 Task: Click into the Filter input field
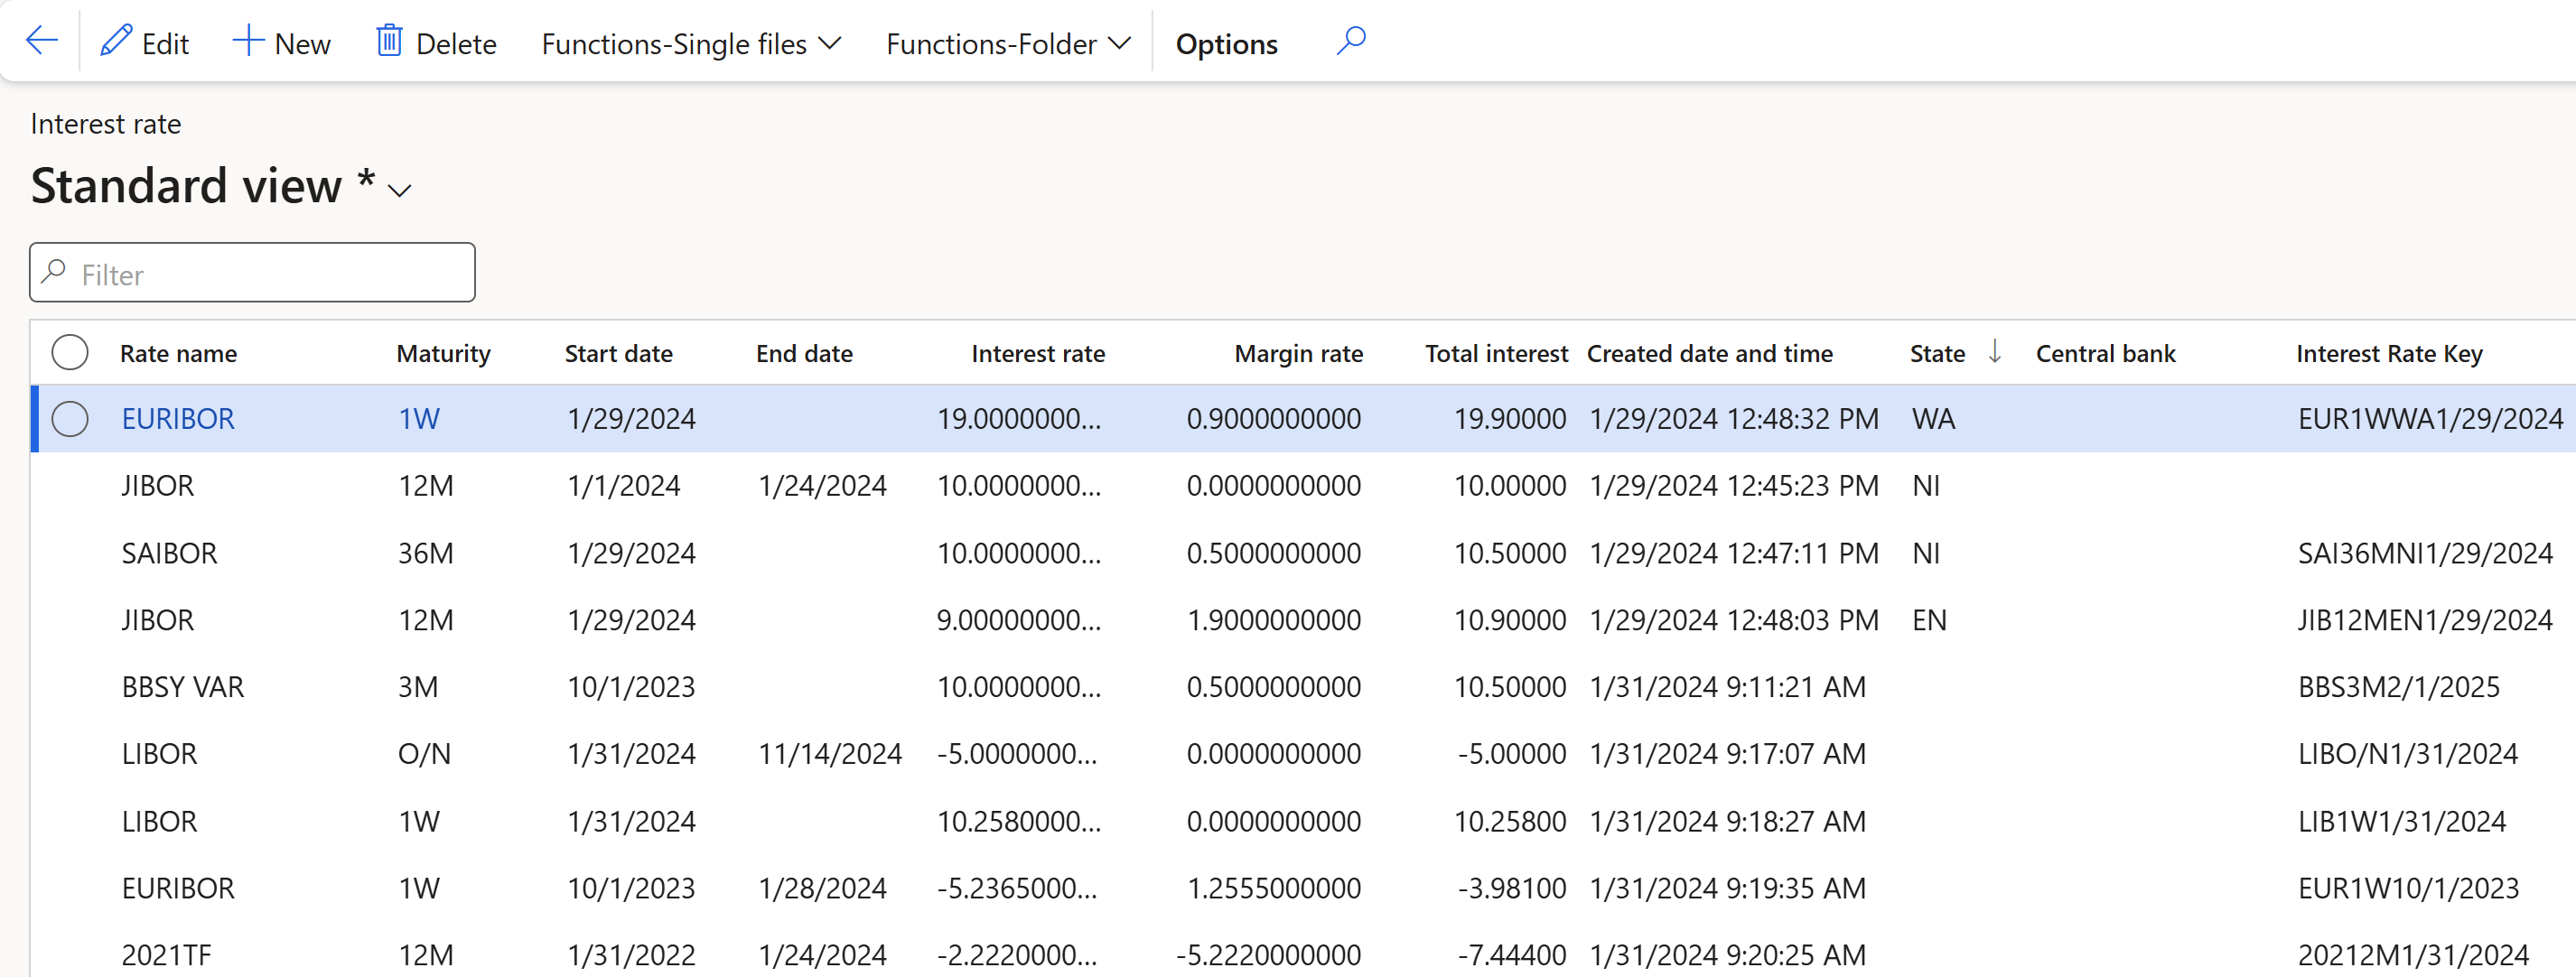[x=270, y=274]
